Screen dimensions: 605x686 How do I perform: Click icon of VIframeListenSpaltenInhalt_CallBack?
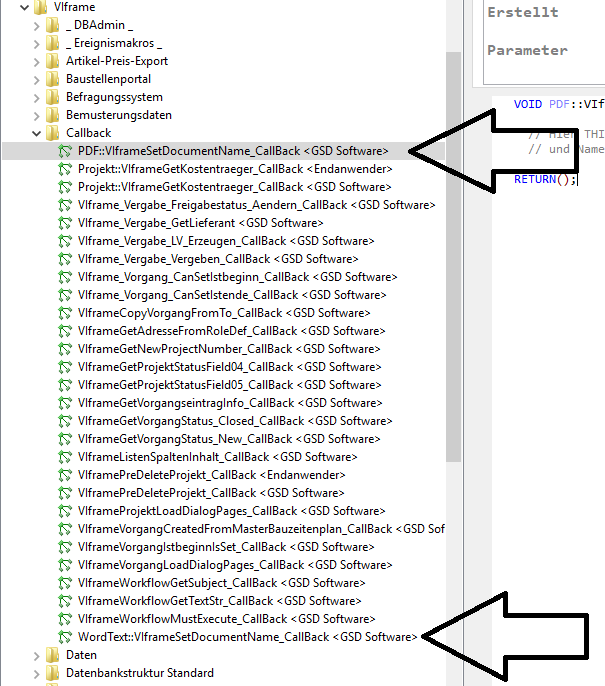click(x=65, y=457)
